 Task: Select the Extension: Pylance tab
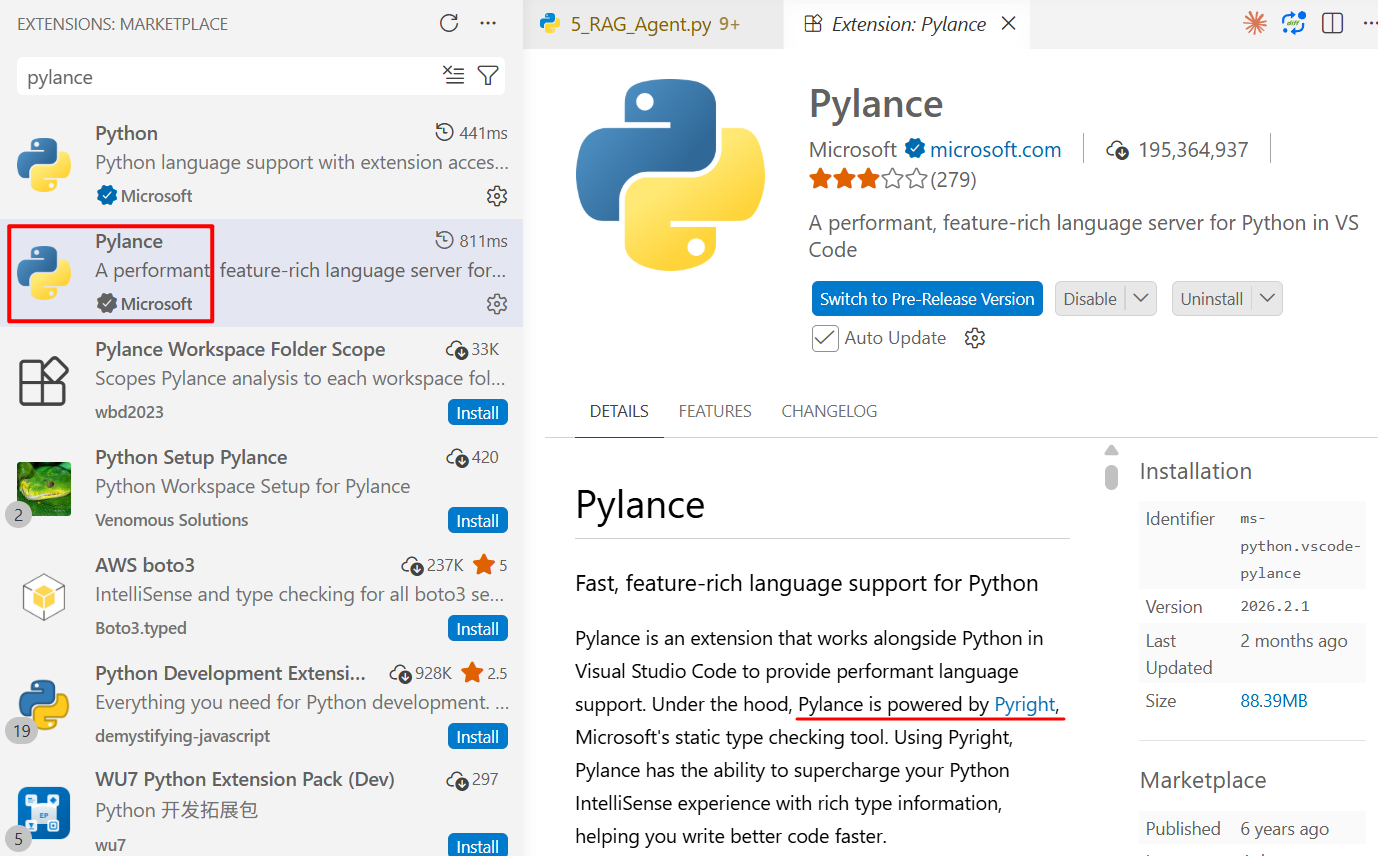pyautogui.click(x=909, y=24)
